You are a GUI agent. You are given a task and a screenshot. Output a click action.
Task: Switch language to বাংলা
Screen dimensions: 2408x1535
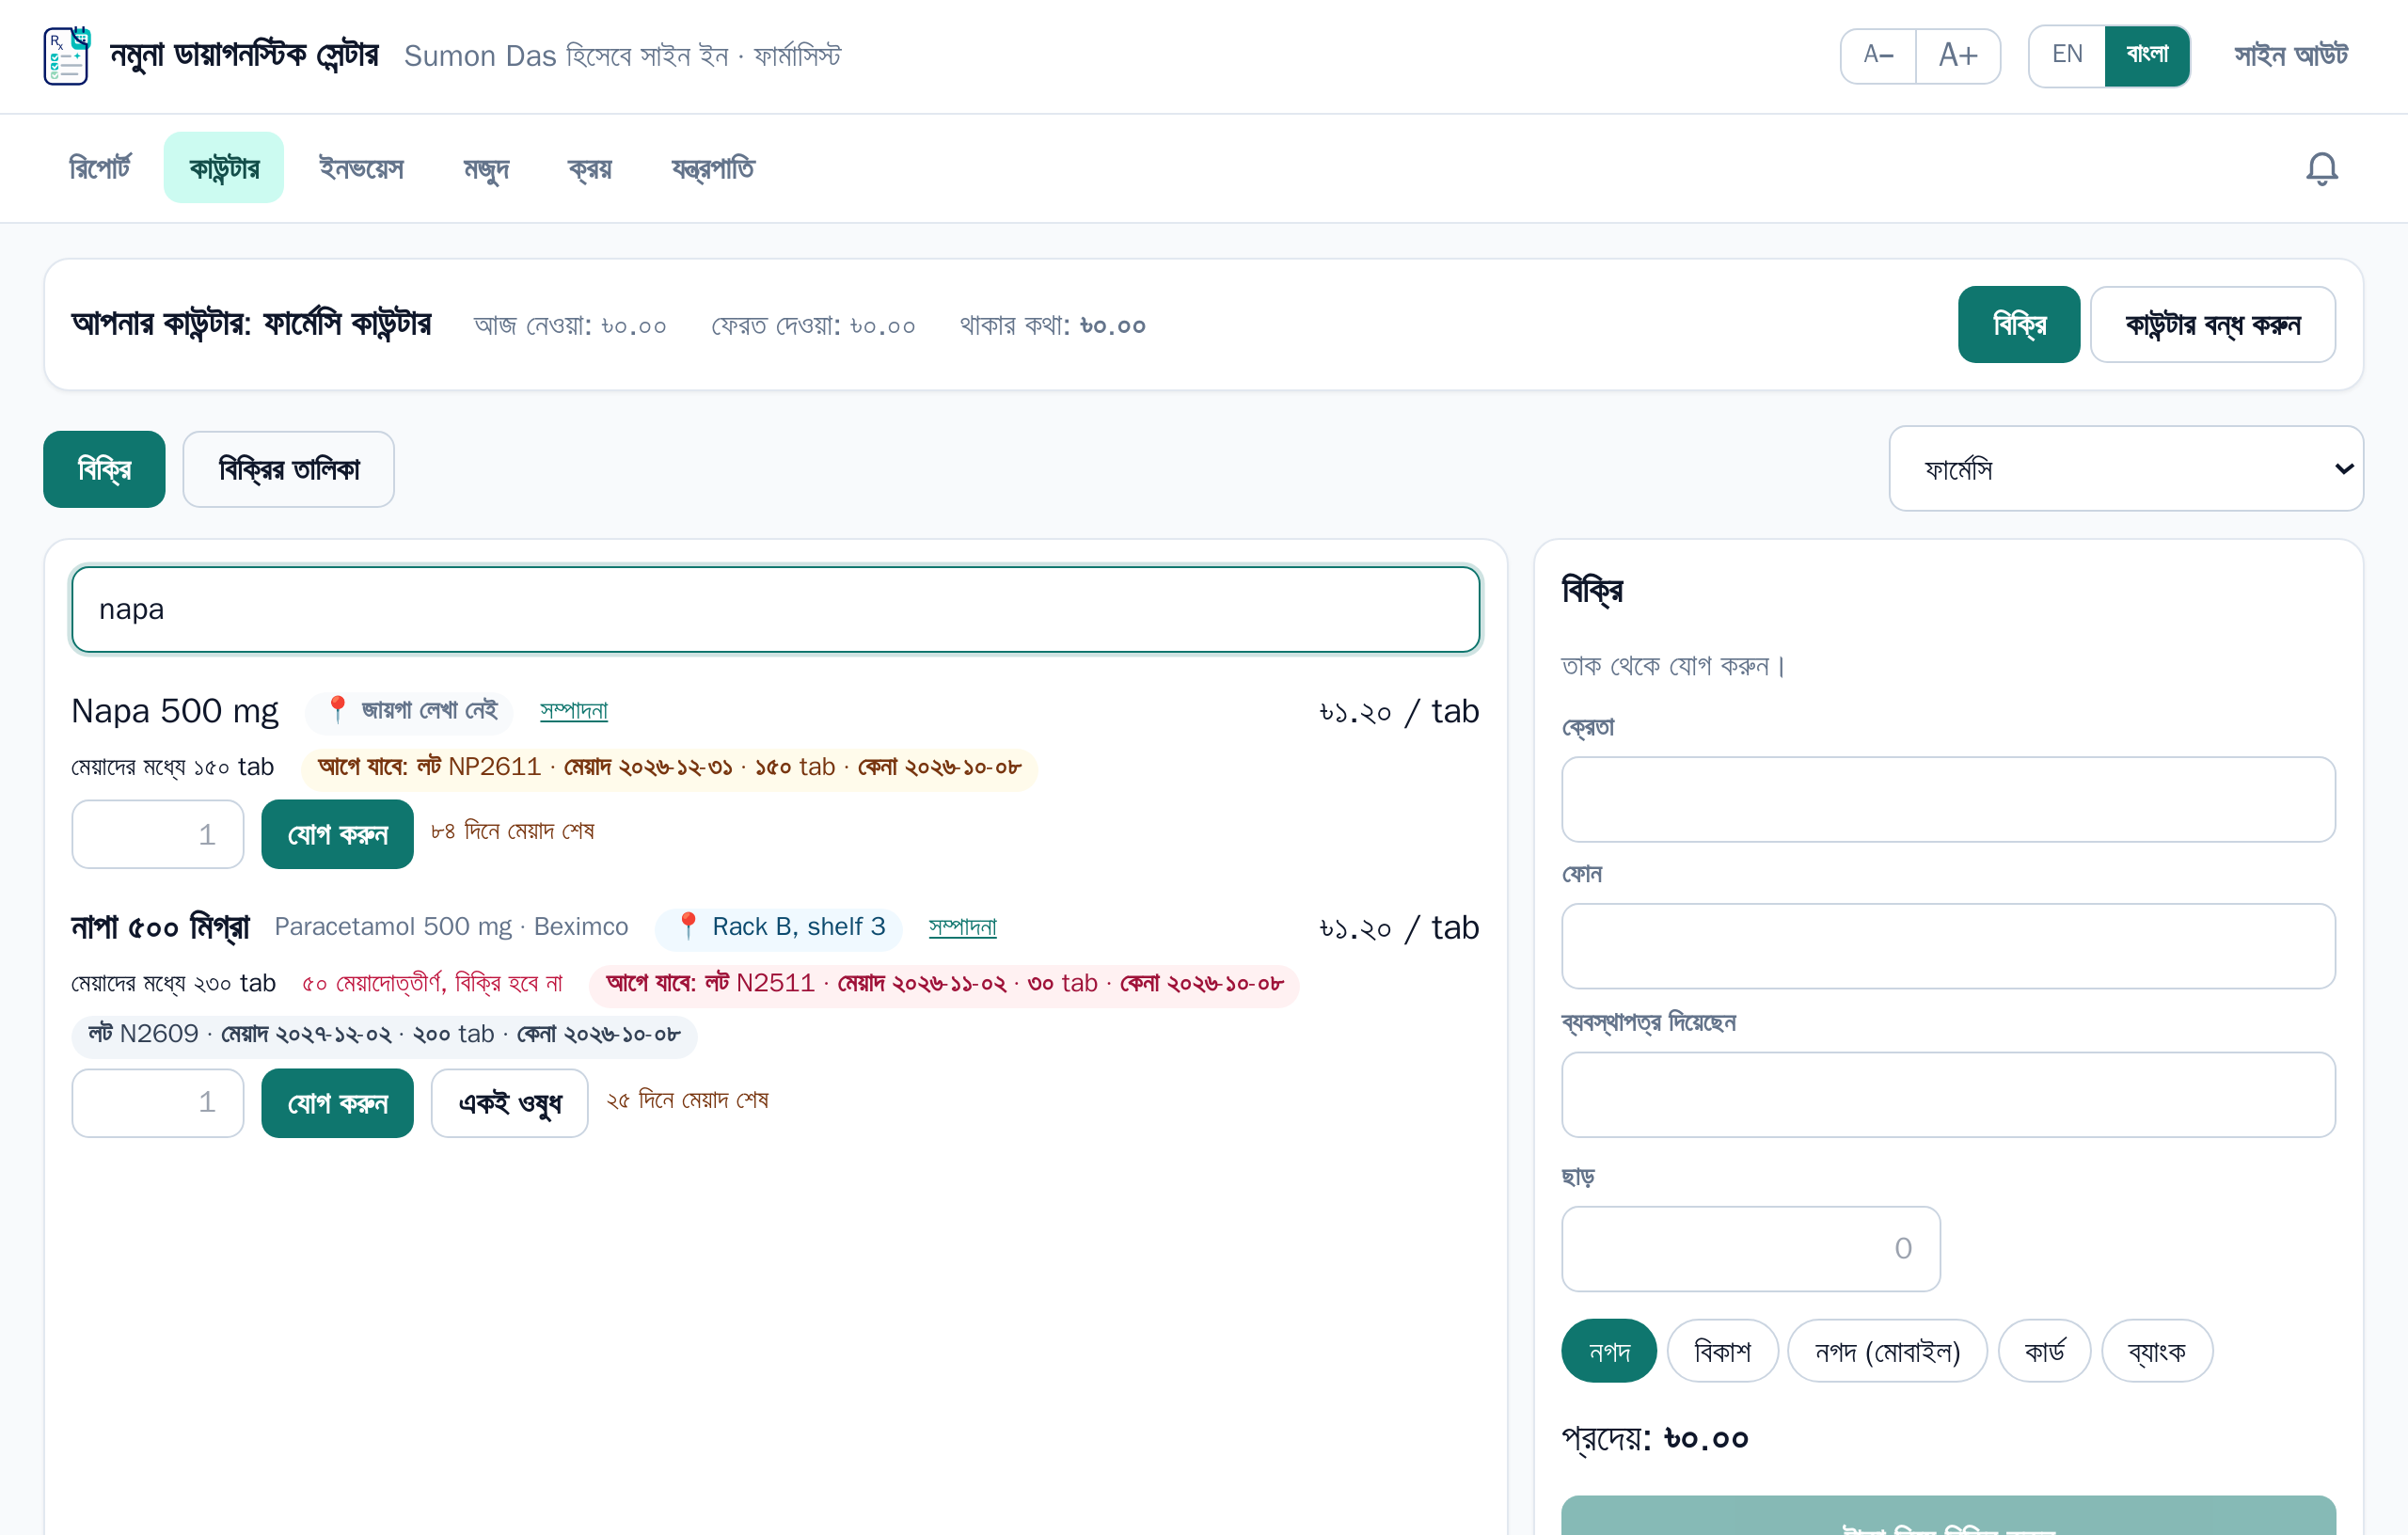coord(2147,55)
